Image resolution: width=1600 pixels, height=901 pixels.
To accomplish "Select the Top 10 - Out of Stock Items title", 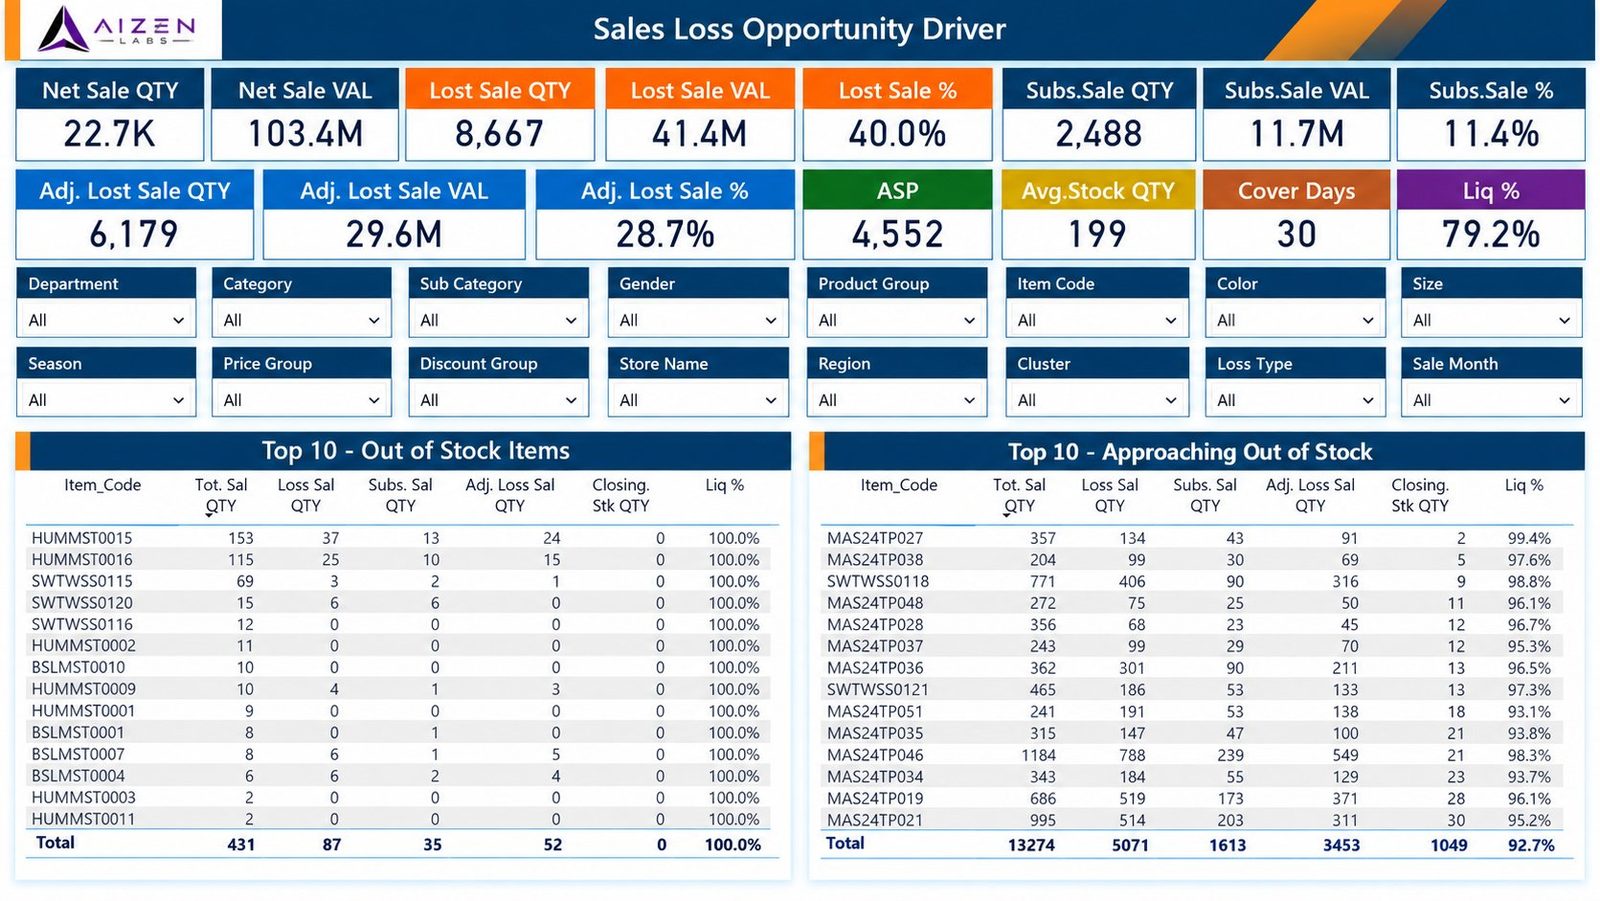I will coord(415,451).
